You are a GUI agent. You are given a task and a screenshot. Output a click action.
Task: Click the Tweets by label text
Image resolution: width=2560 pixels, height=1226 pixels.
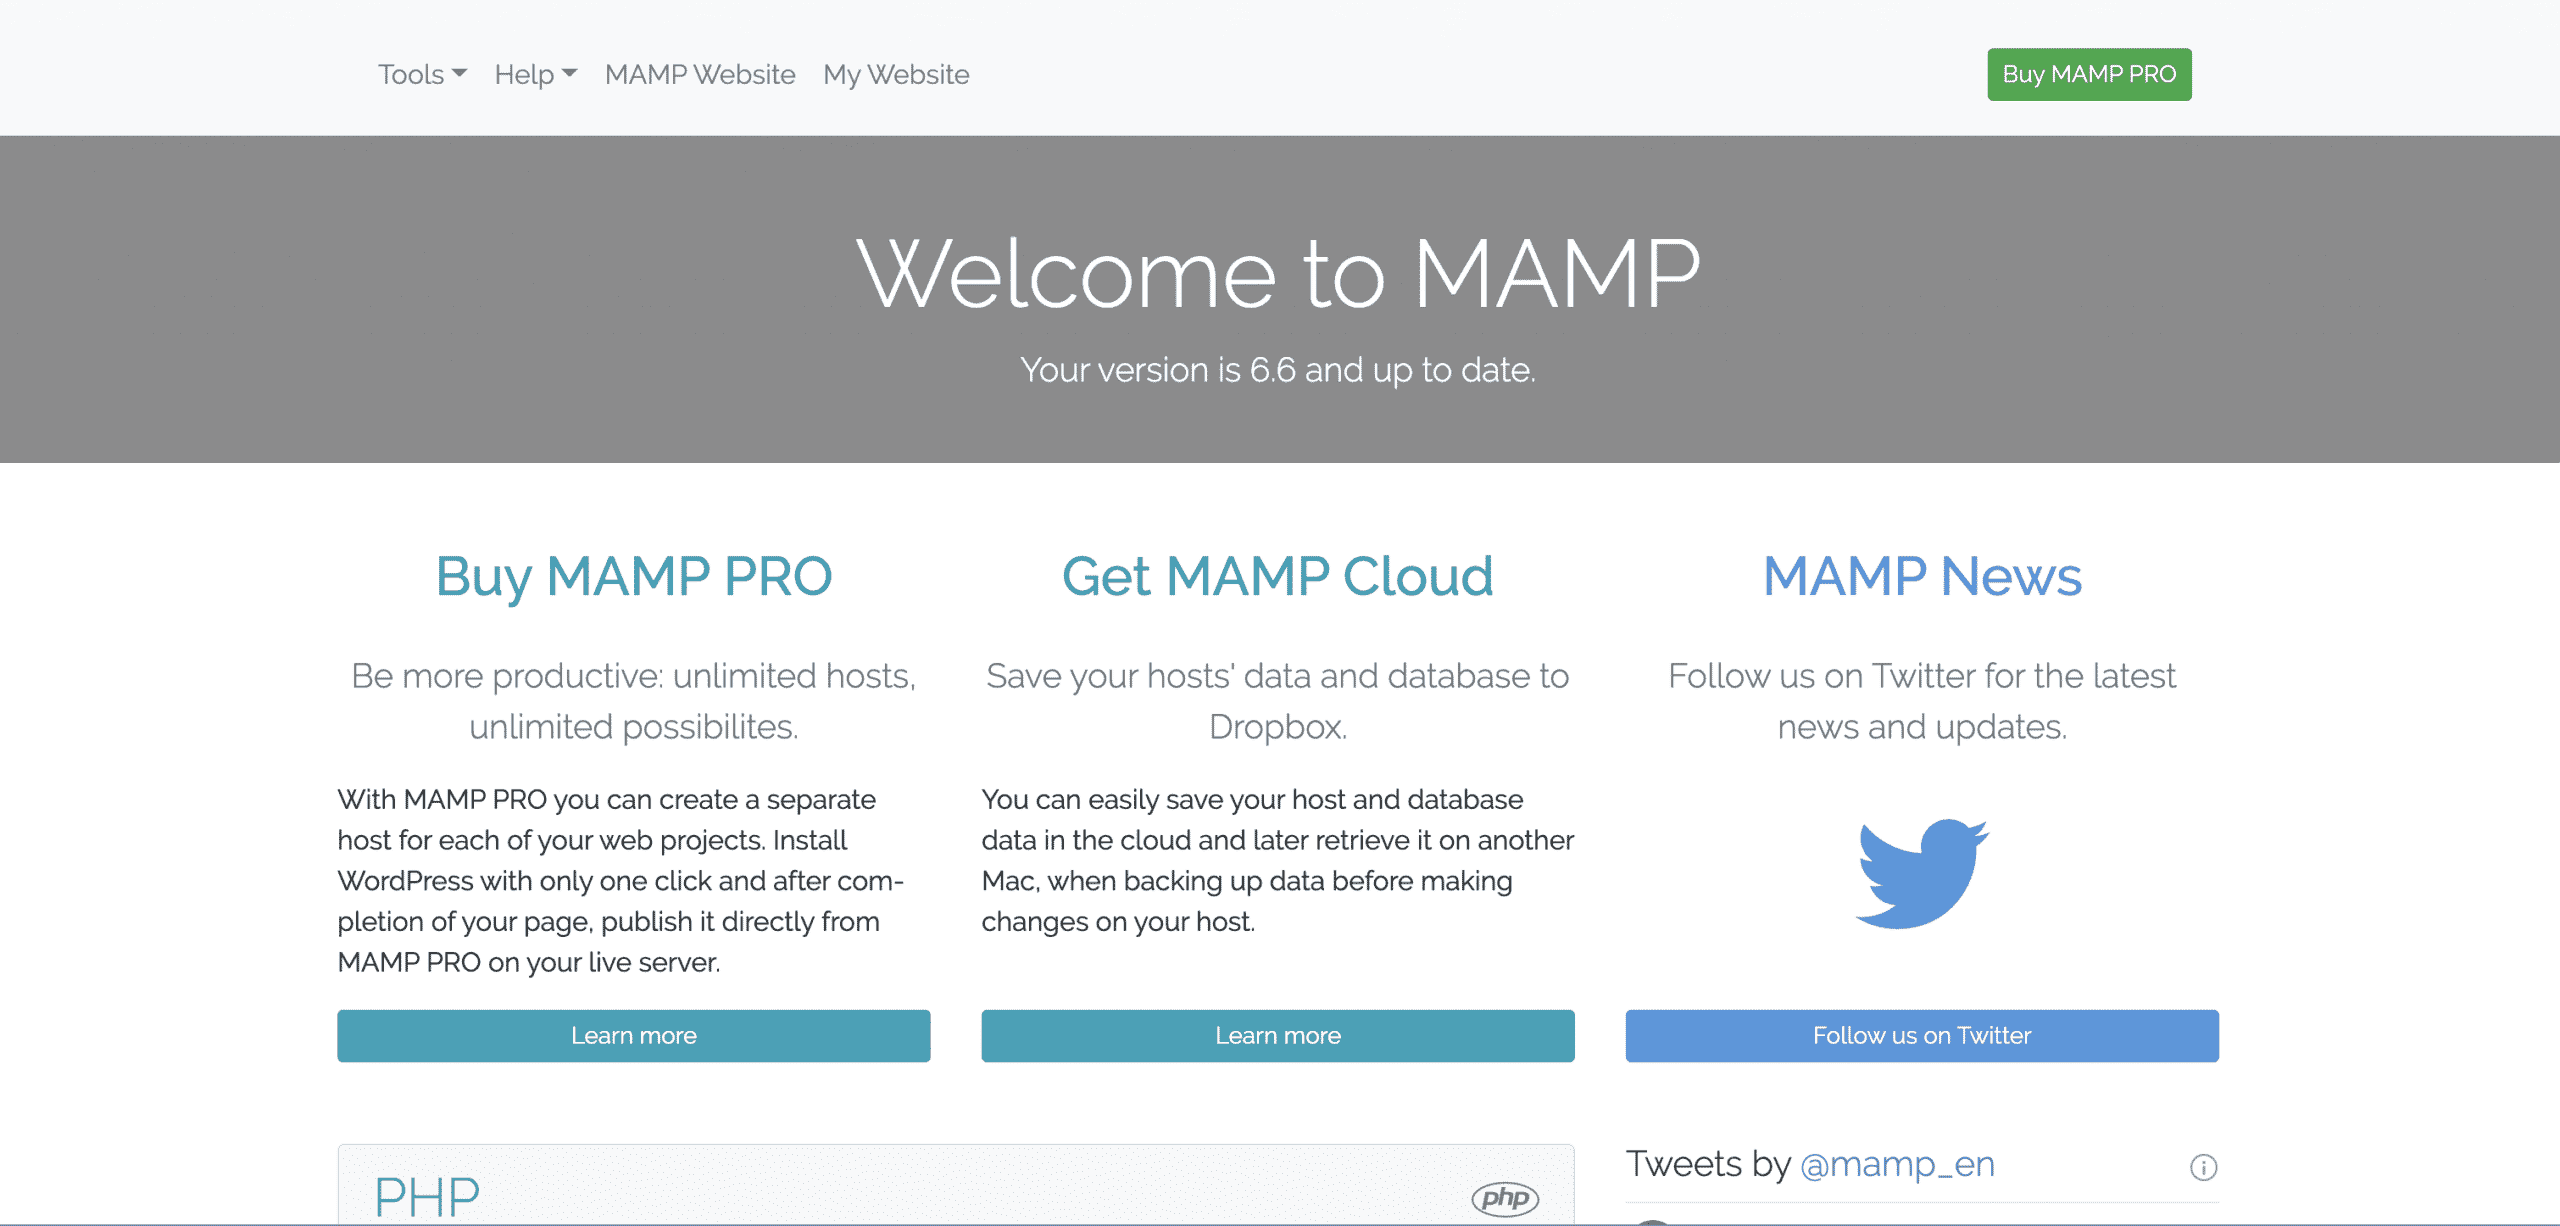(x=1708, y=1164)
